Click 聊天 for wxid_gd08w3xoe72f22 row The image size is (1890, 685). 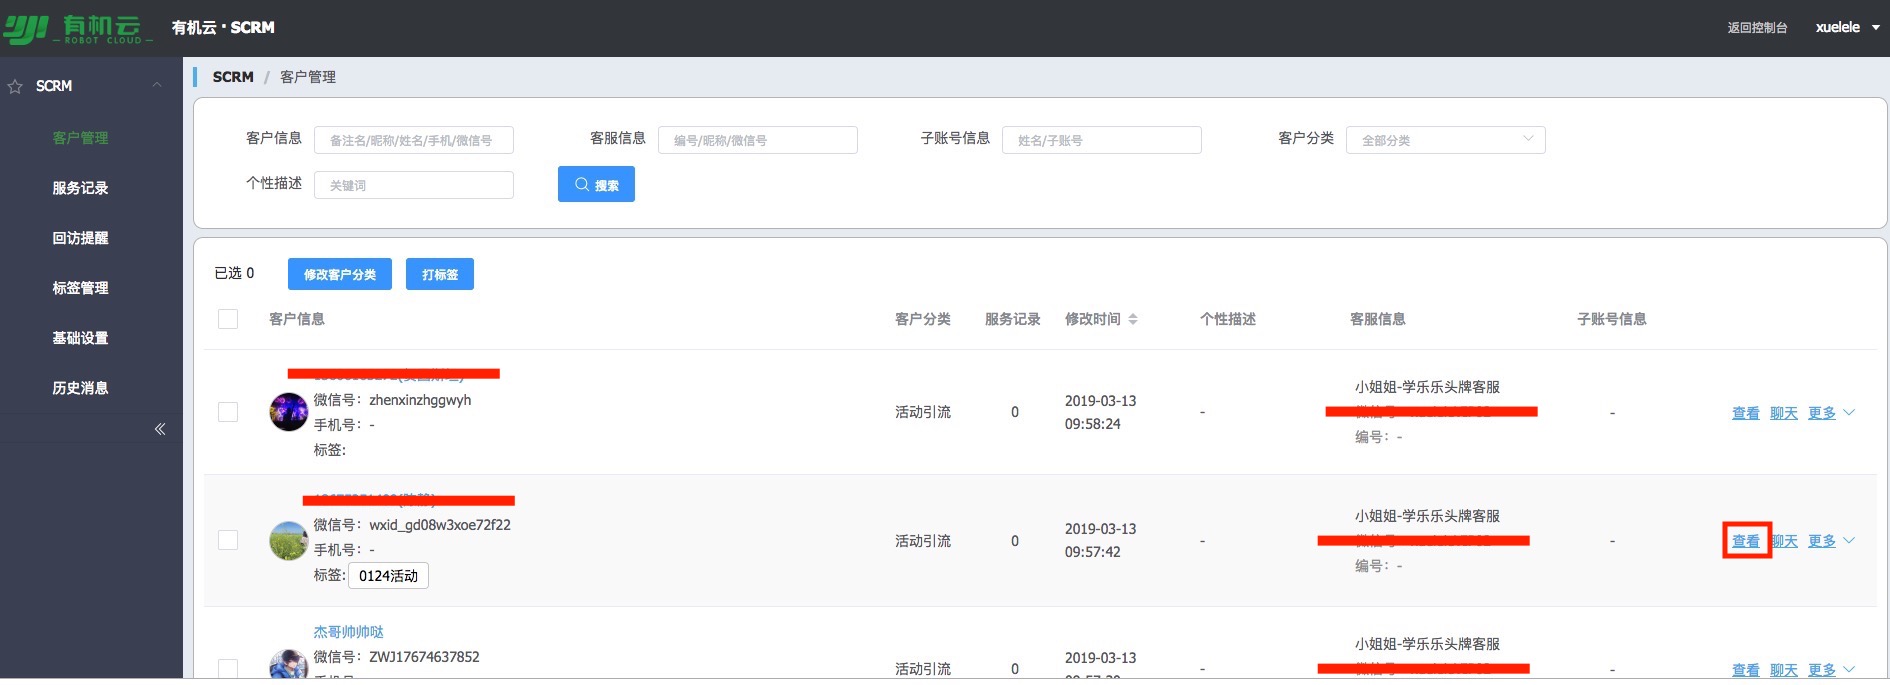click(x=1784, y=541)
